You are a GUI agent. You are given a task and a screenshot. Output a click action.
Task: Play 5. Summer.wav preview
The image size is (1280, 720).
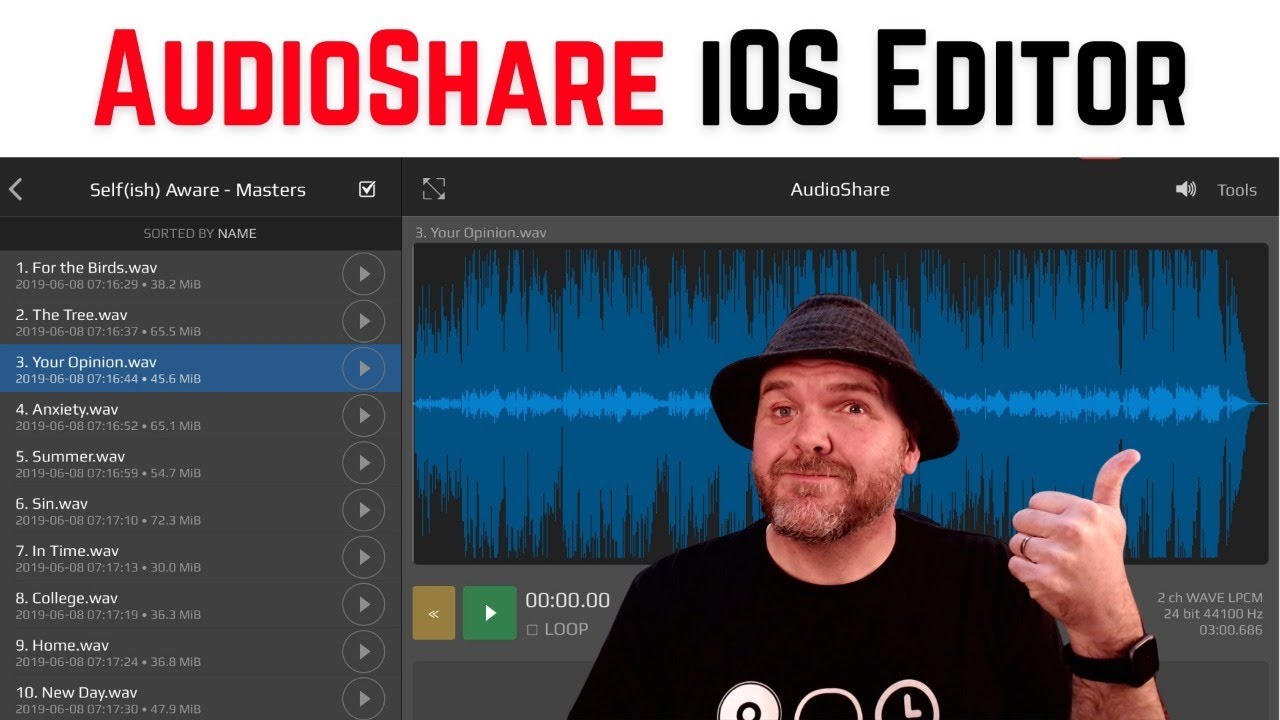pos(363,463)
